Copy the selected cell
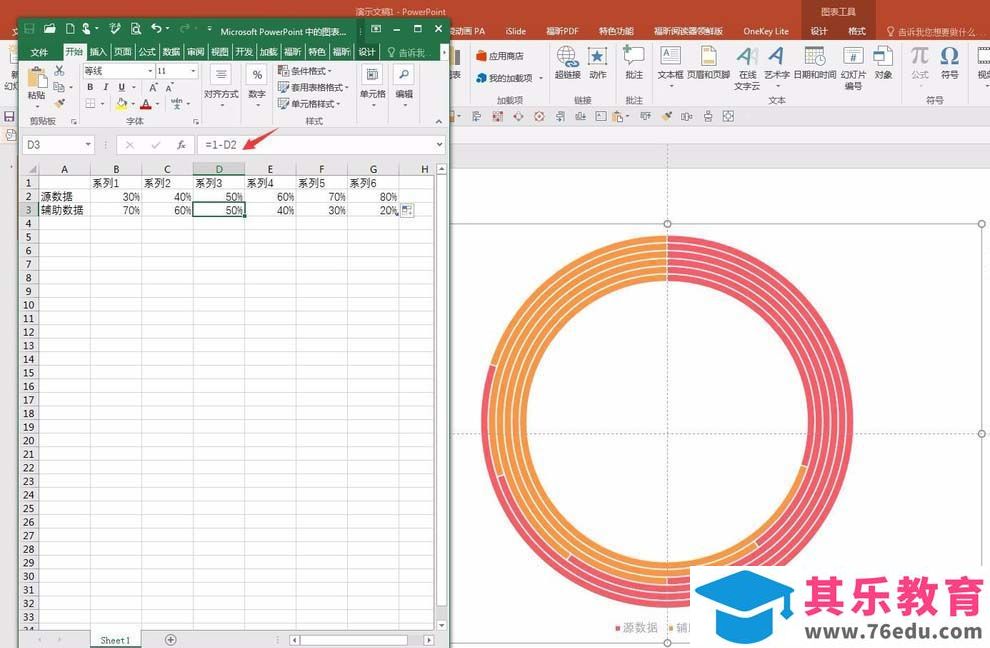Viewport: 990px width, 648px height. 59,87
